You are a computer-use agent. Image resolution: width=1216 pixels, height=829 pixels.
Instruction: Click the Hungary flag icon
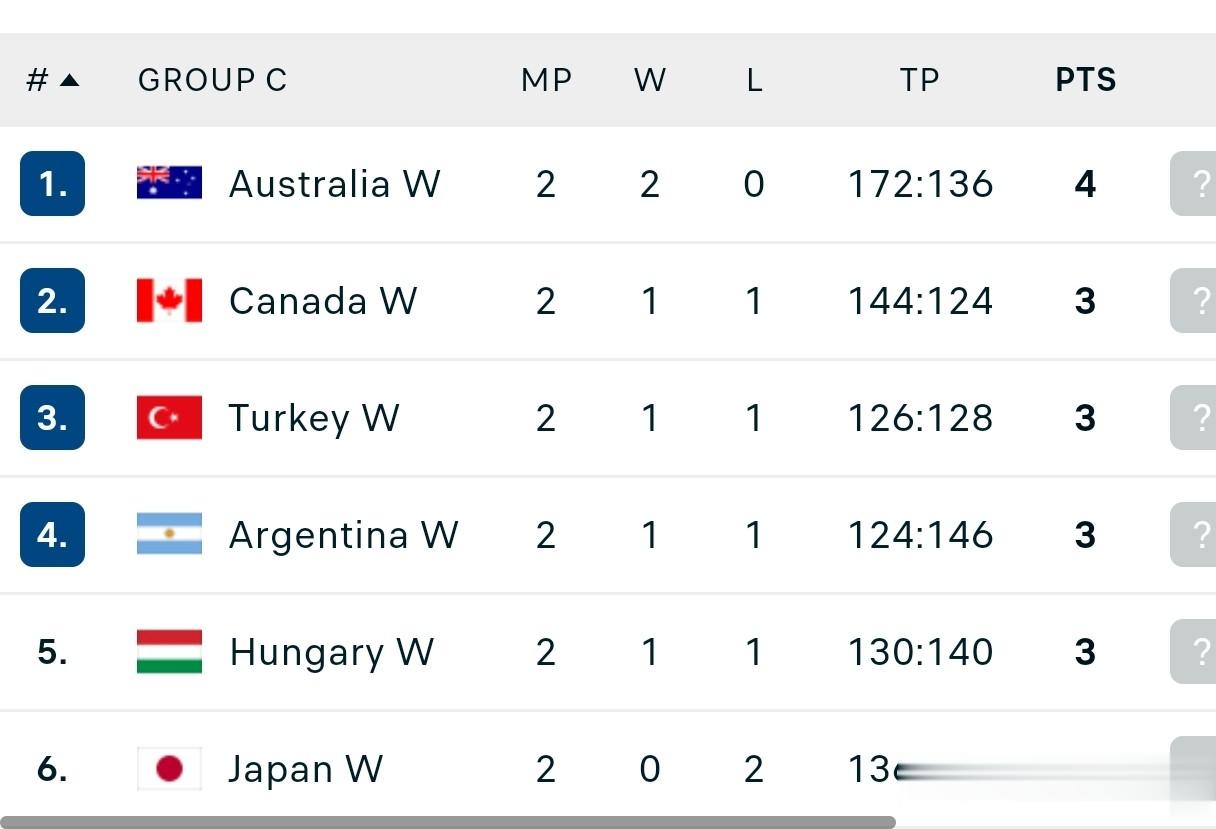click(169, 651)
